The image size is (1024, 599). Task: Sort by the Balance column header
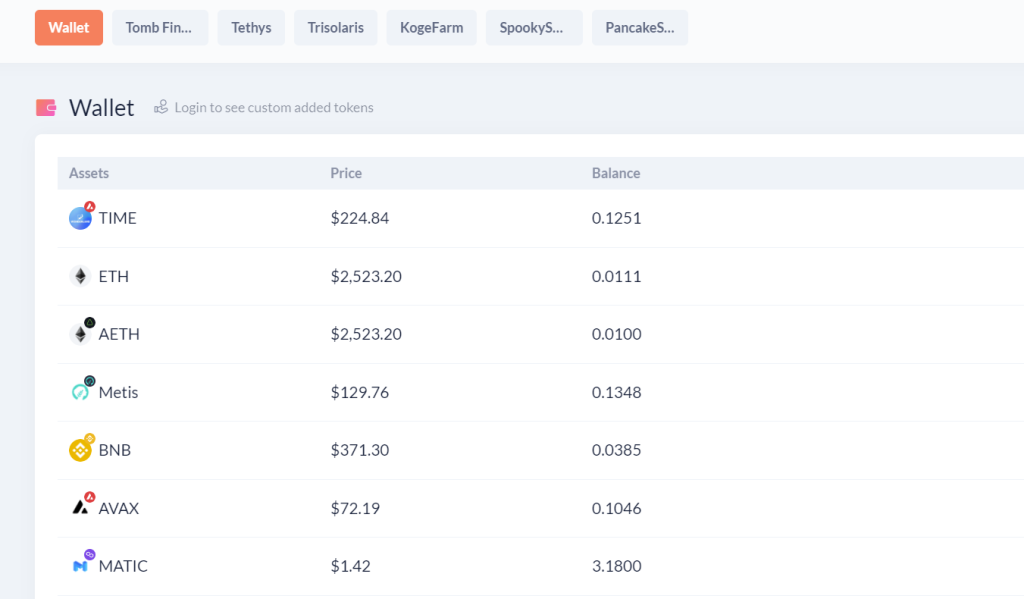(x=616, y=173)
